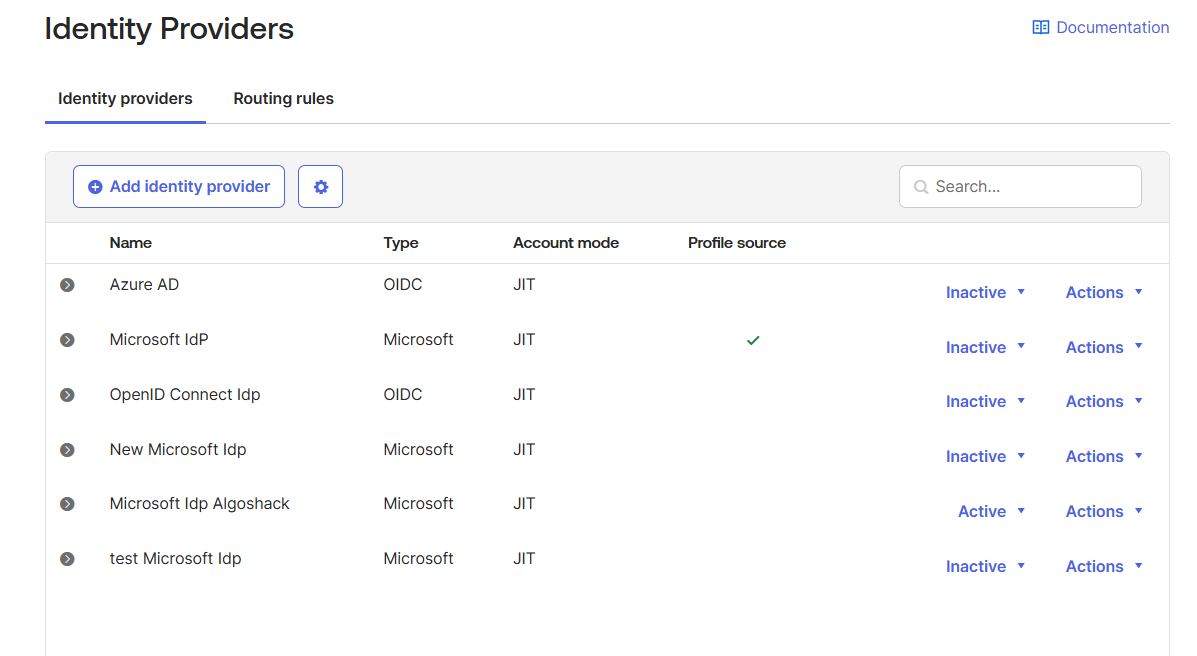Open the Documentation link

(1112, 28)
